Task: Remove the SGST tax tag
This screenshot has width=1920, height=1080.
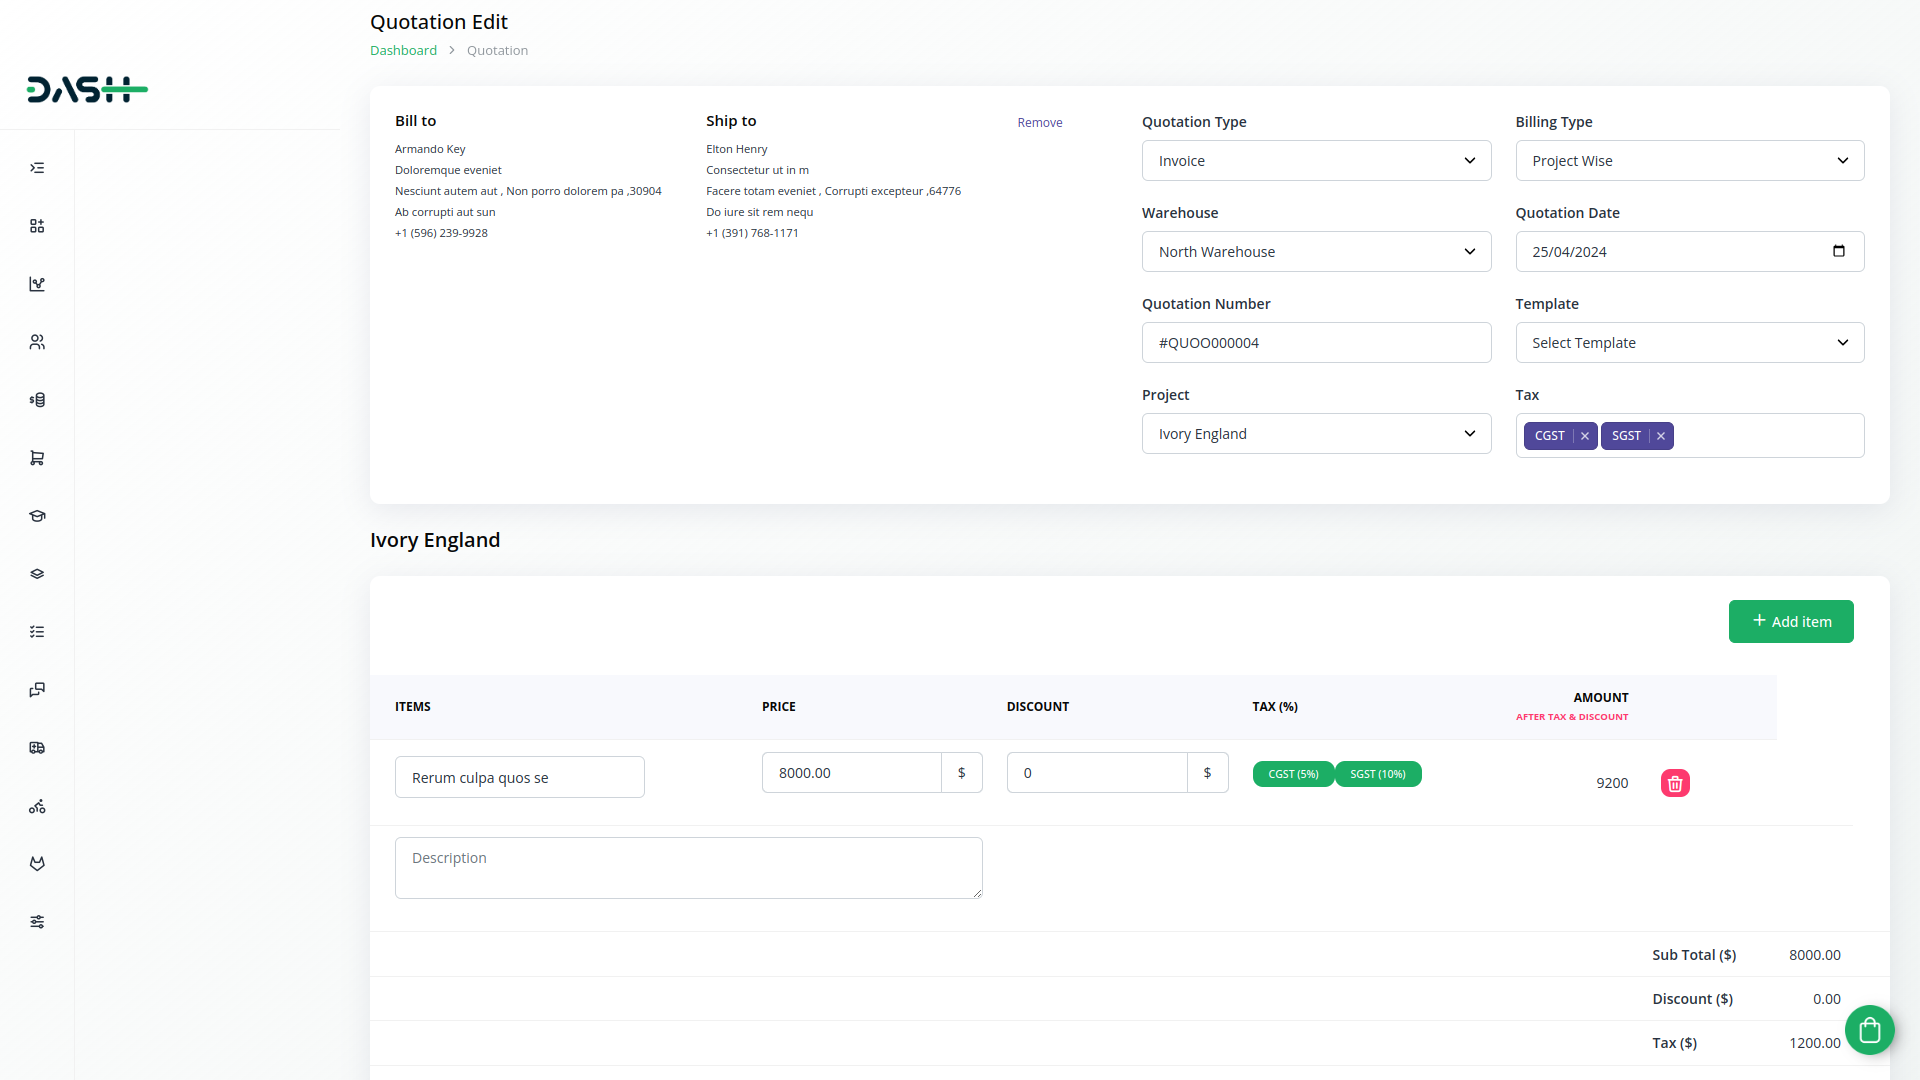Action: pyautogui.click(x=1661, y=436)
